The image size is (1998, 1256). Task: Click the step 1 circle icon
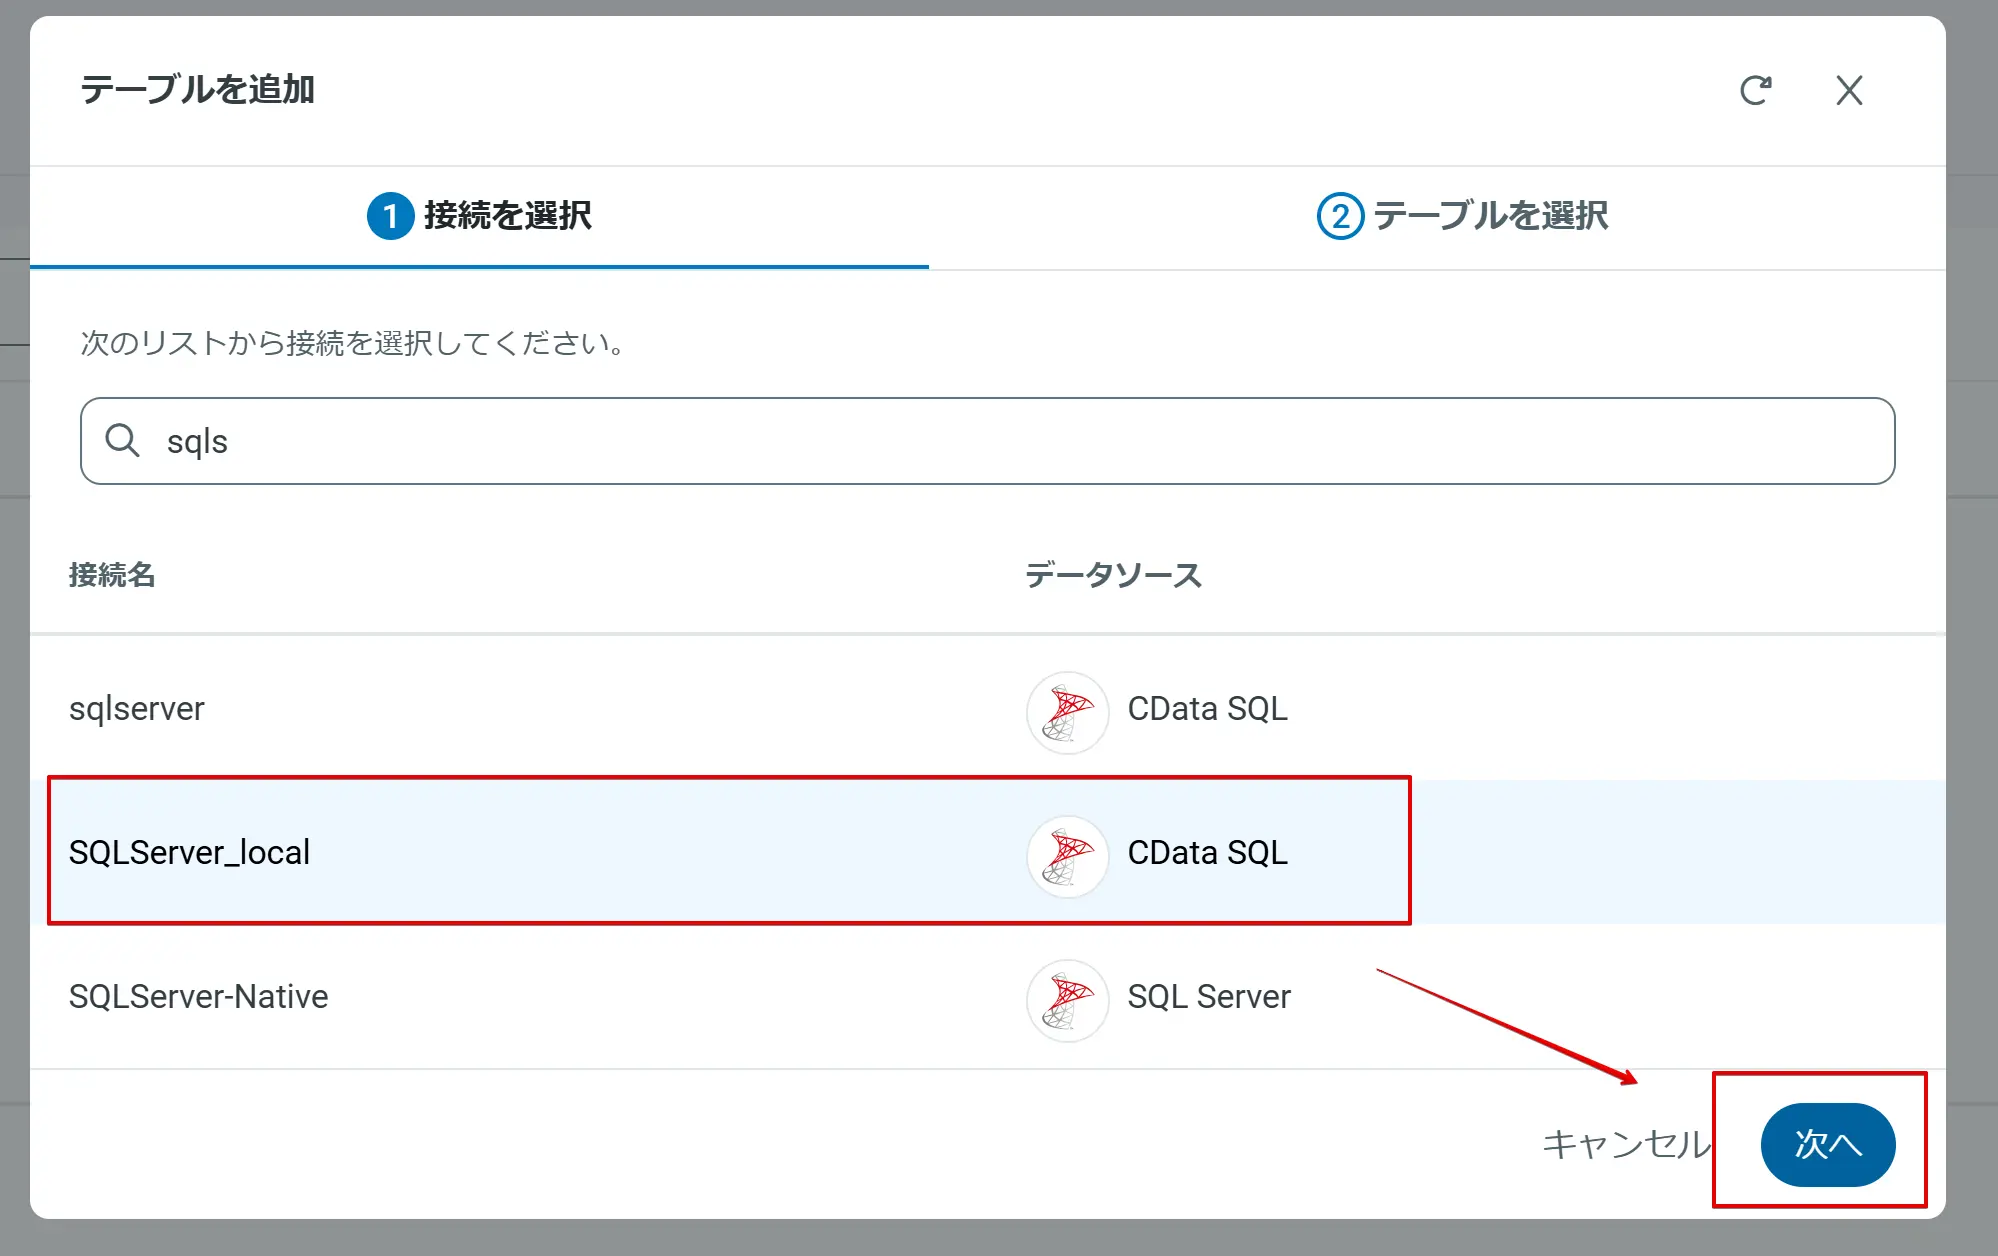(x=390, y=216)
